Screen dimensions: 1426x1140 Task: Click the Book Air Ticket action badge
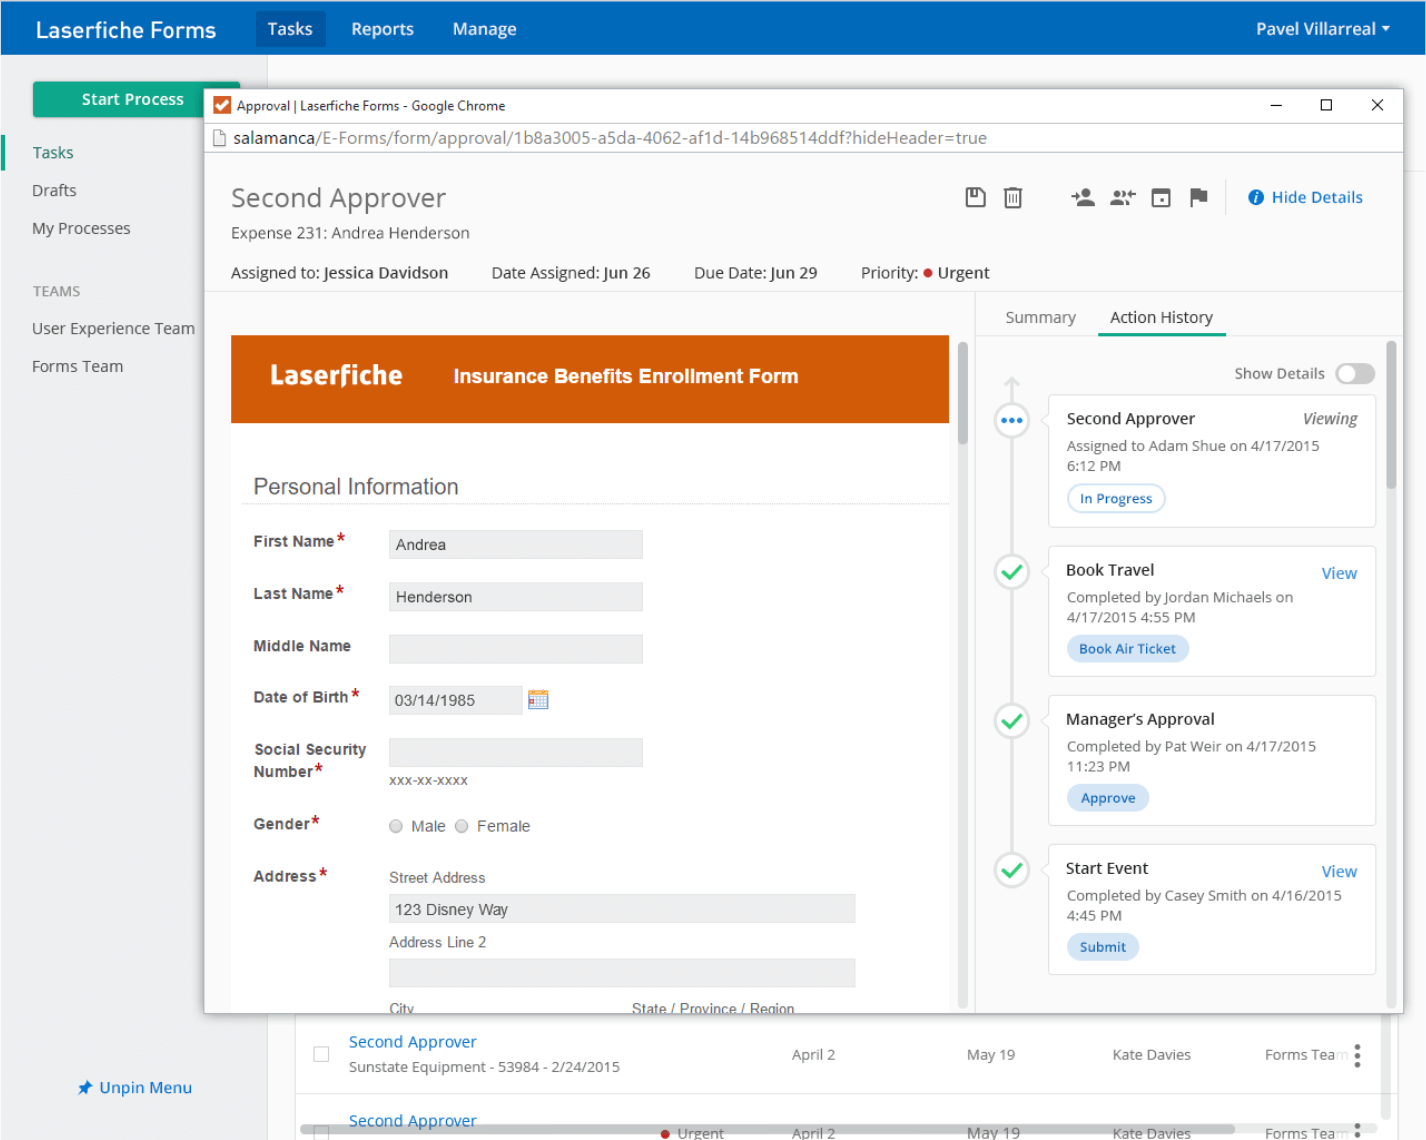point(1127,648)
